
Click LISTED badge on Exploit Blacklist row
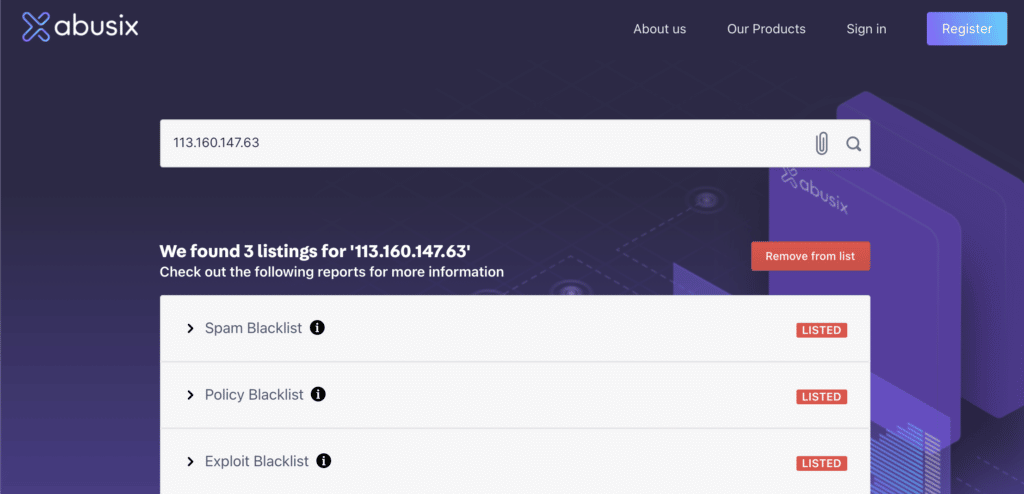tap(822, 463)
